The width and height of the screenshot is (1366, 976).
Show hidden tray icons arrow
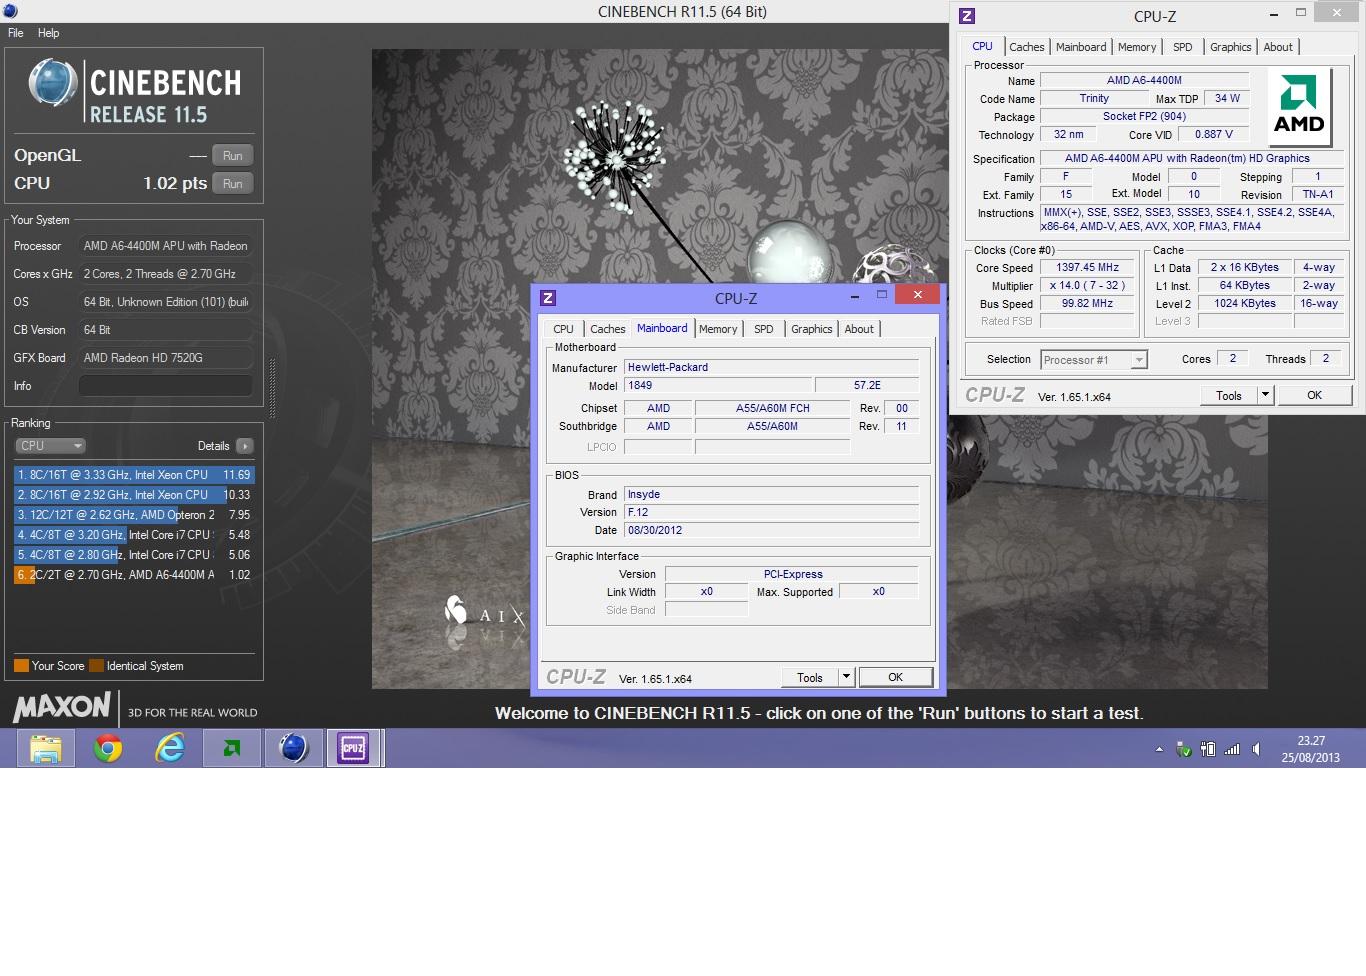(x=1159, y=749)
